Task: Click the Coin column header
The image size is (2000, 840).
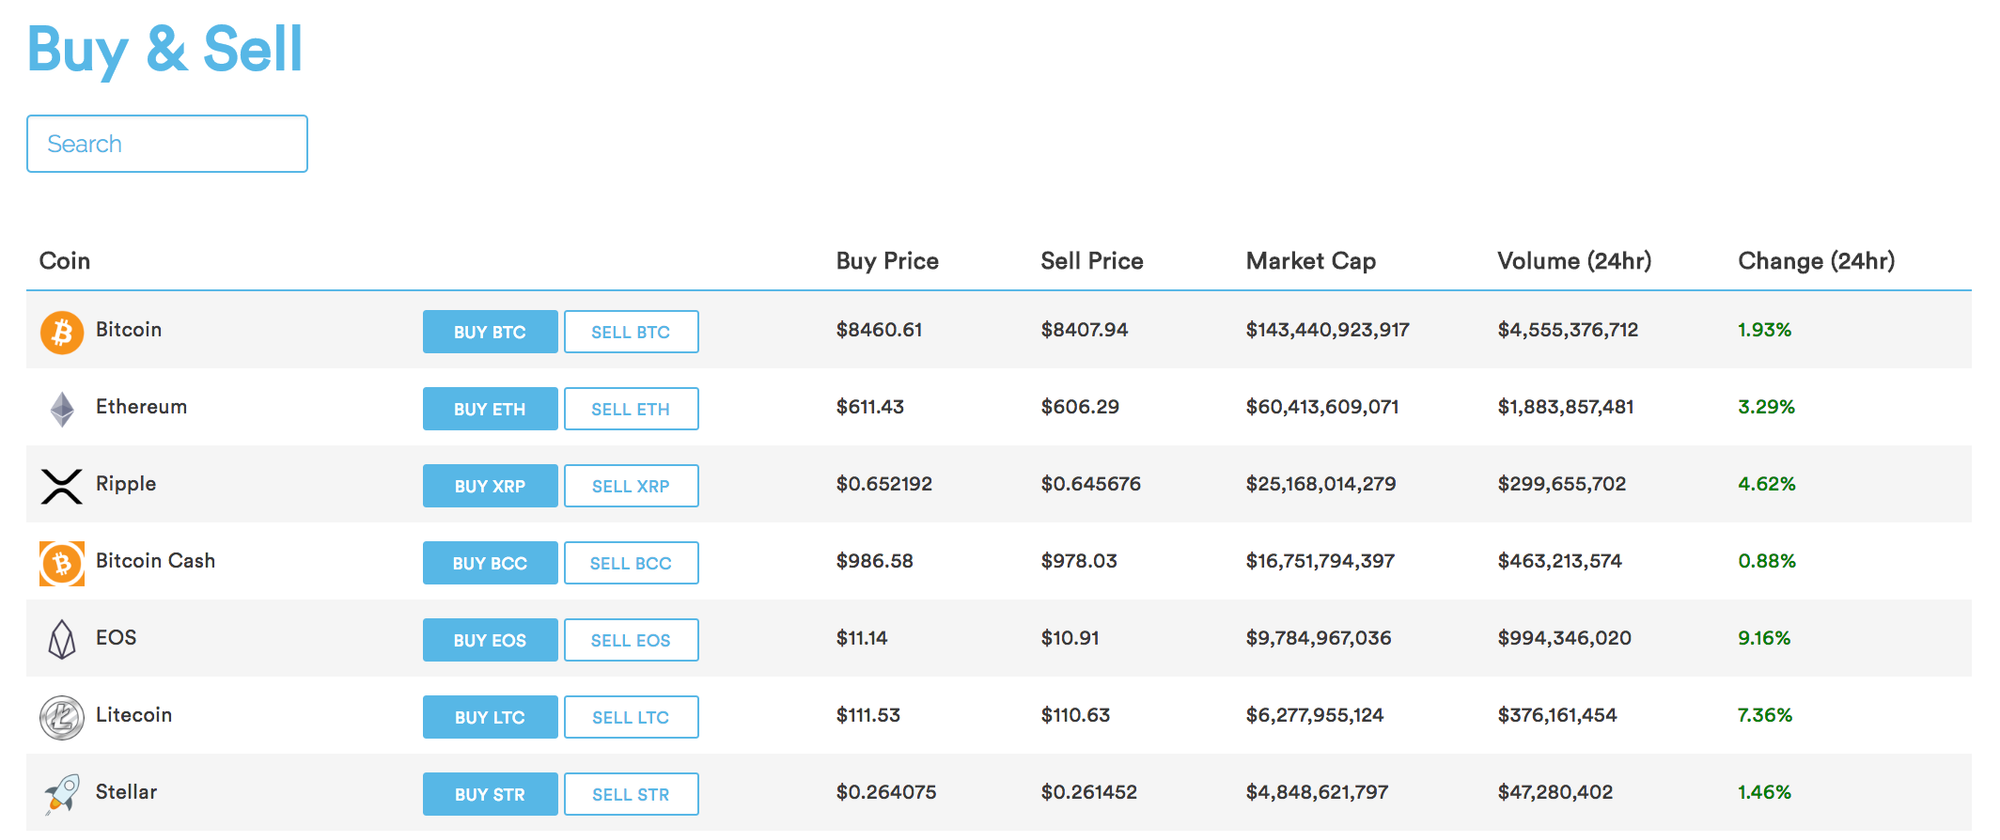Action: click(x=65, y=261)
